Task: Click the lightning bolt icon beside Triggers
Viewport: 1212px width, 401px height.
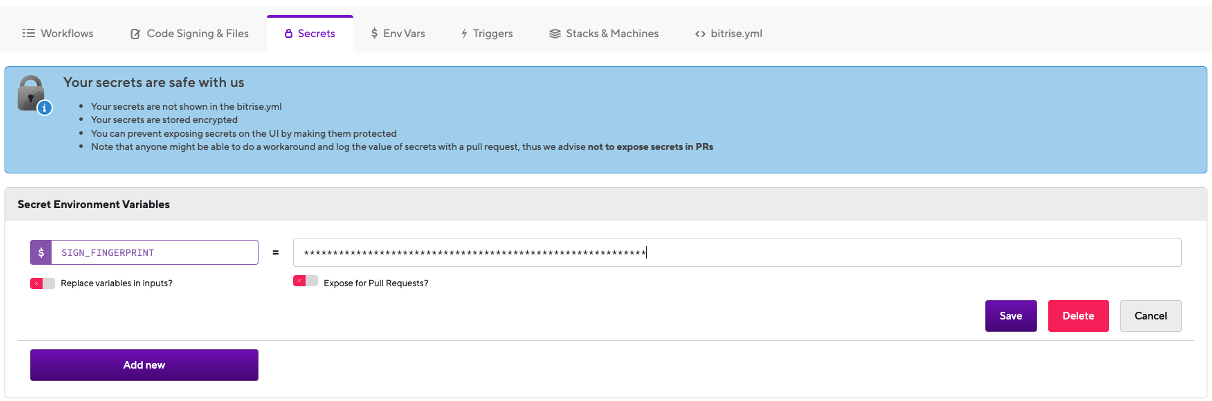Action: (x=464, y=34)
